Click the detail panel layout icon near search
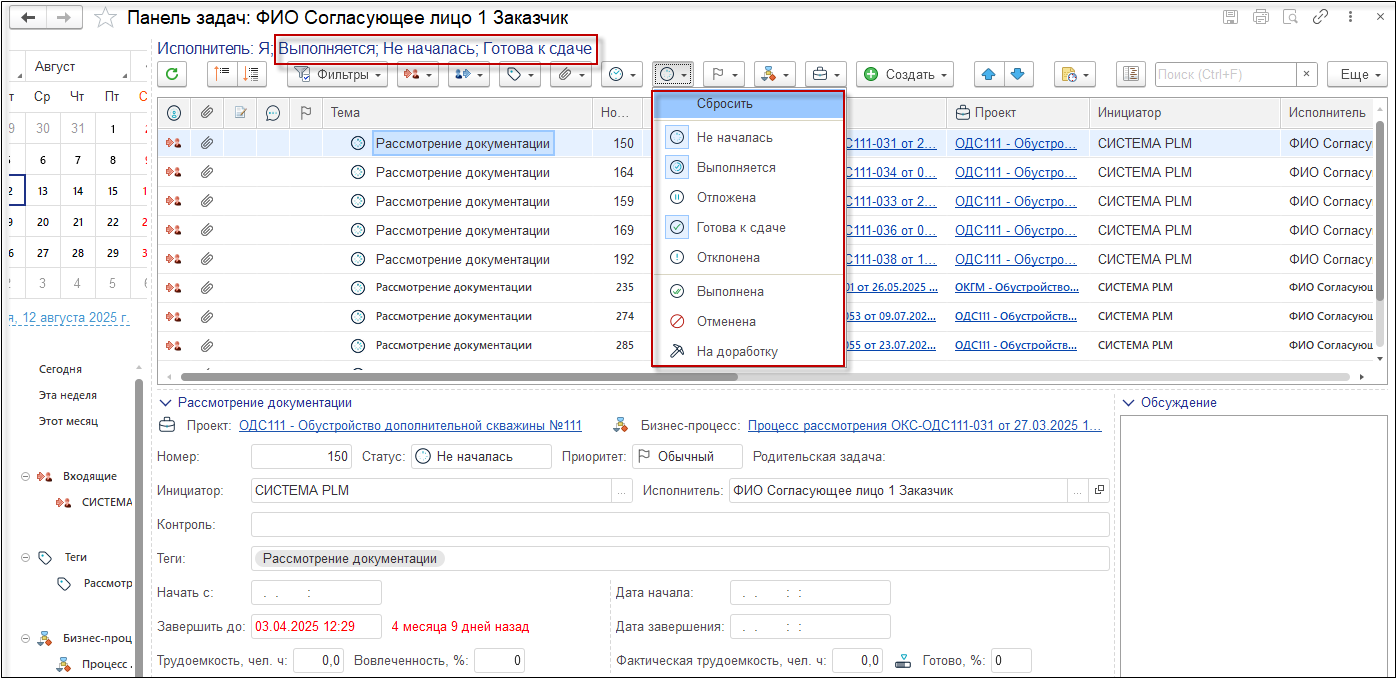Viewport: 1396px width, 678px height. pos(1131,75)
